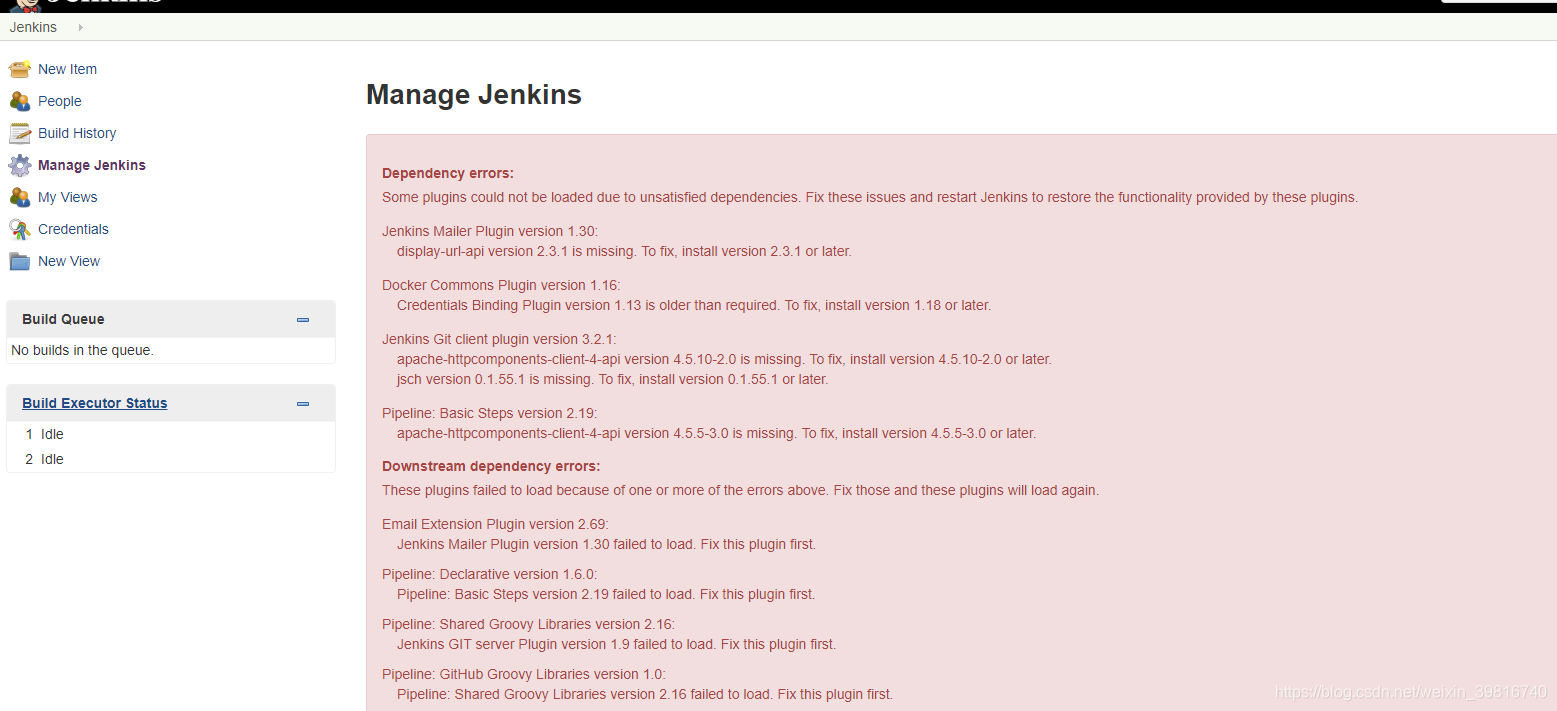Click 'Pipeline: Shared Groovy Libraries version 2.16:' heading line

click(x=528, y=624)
